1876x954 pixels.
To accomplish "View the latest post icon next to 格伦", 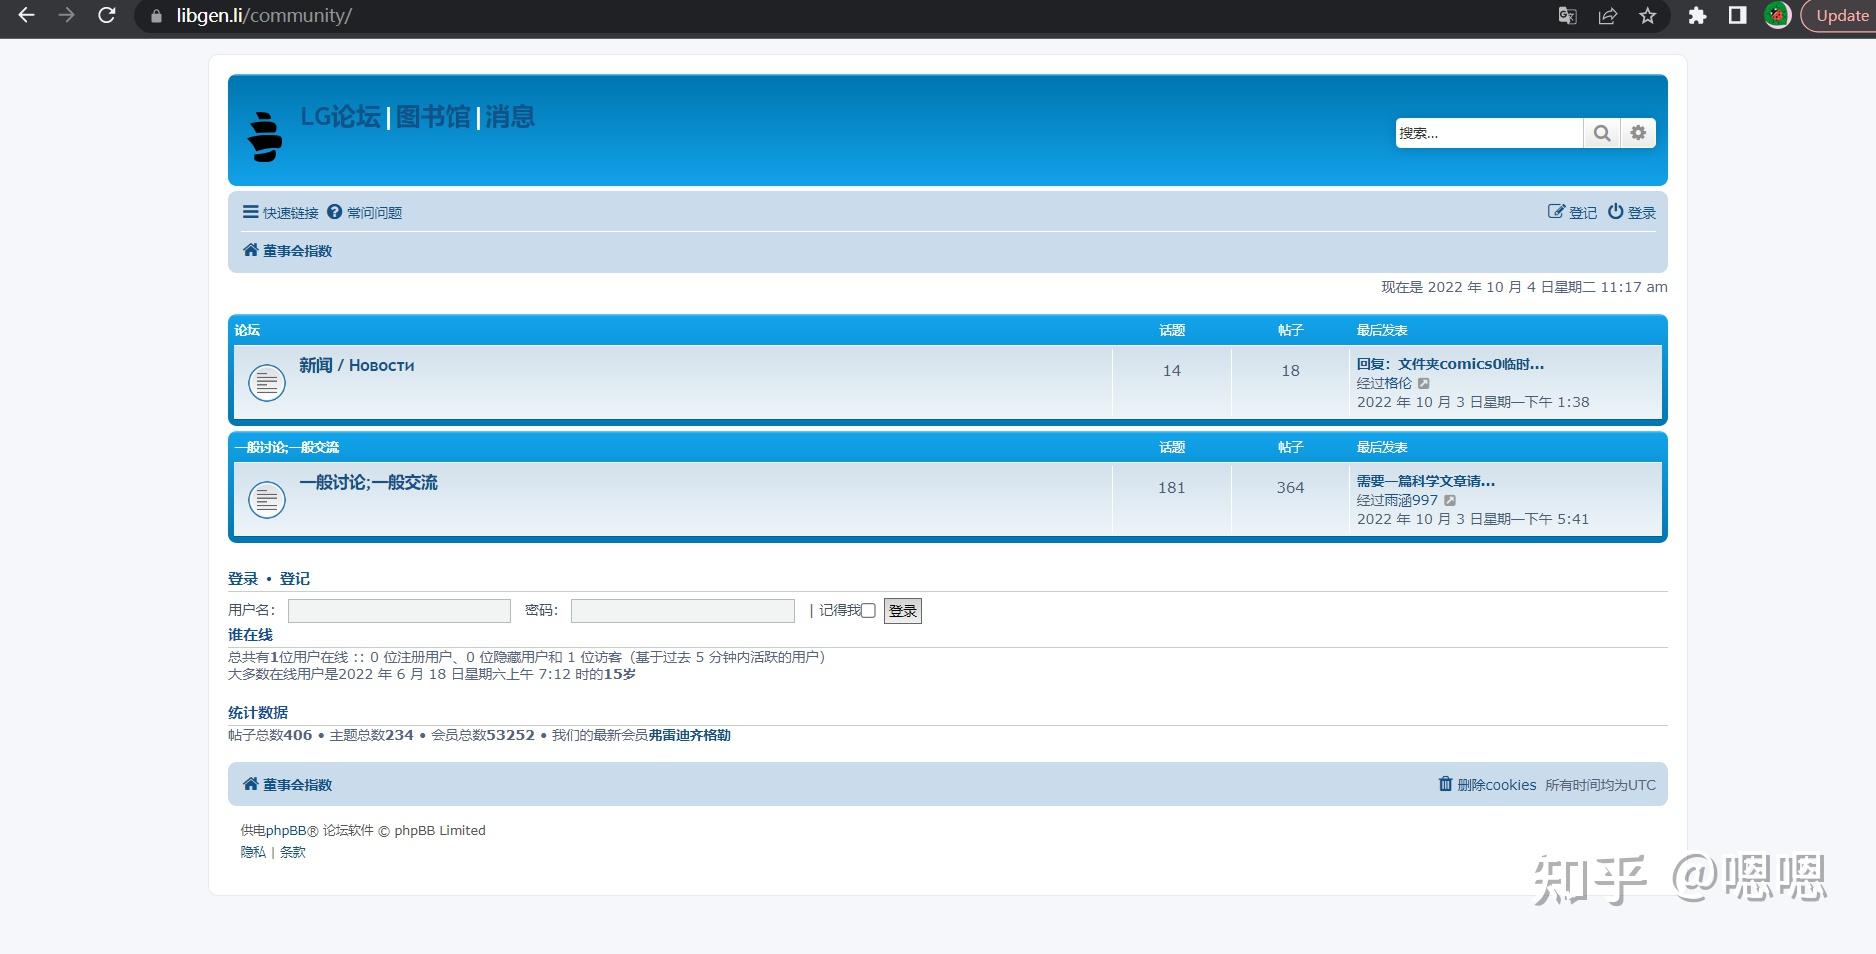I will [1424, 383].
